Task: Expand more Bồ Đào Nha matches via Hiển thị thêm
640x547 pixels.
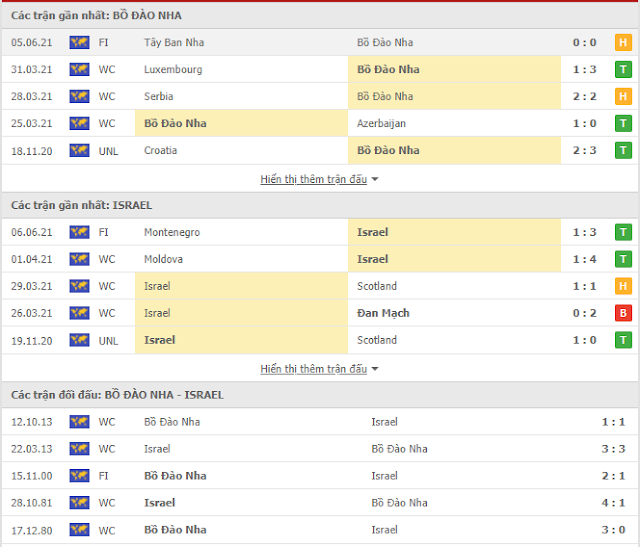Action: 313,179
